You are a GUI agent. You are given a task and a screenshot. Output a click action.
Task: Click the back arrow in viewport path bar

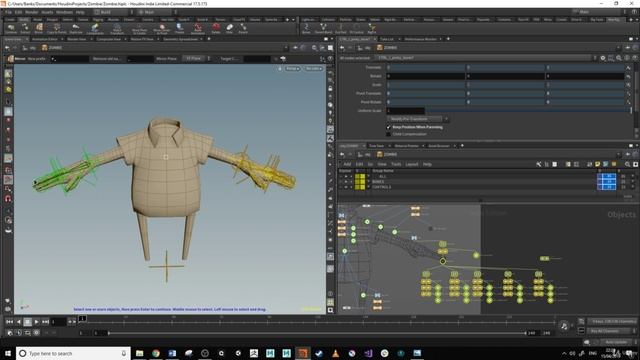tap(7, 48)
